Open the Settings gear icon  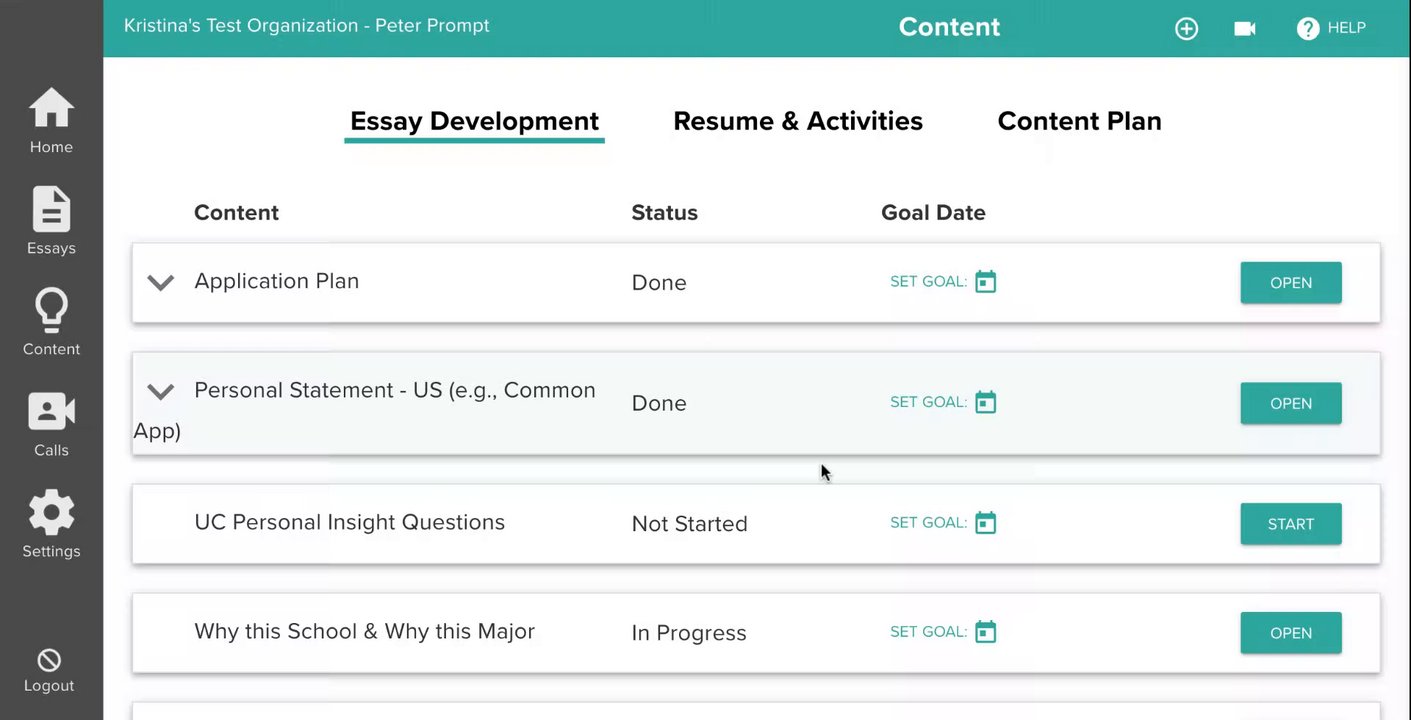(x=51, y=513)
